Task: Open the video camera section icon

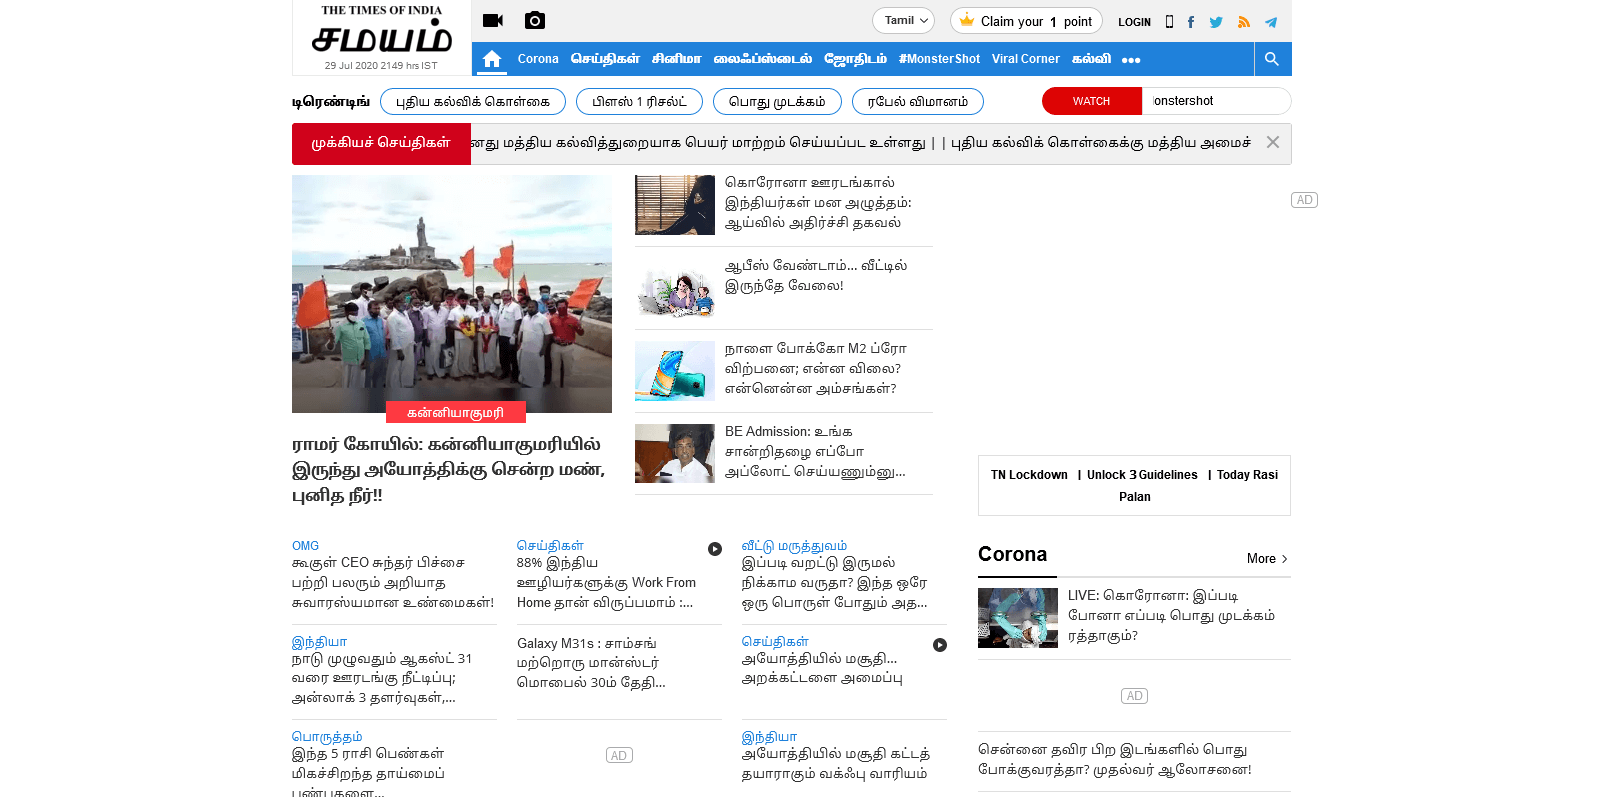Action: [493, 20]
